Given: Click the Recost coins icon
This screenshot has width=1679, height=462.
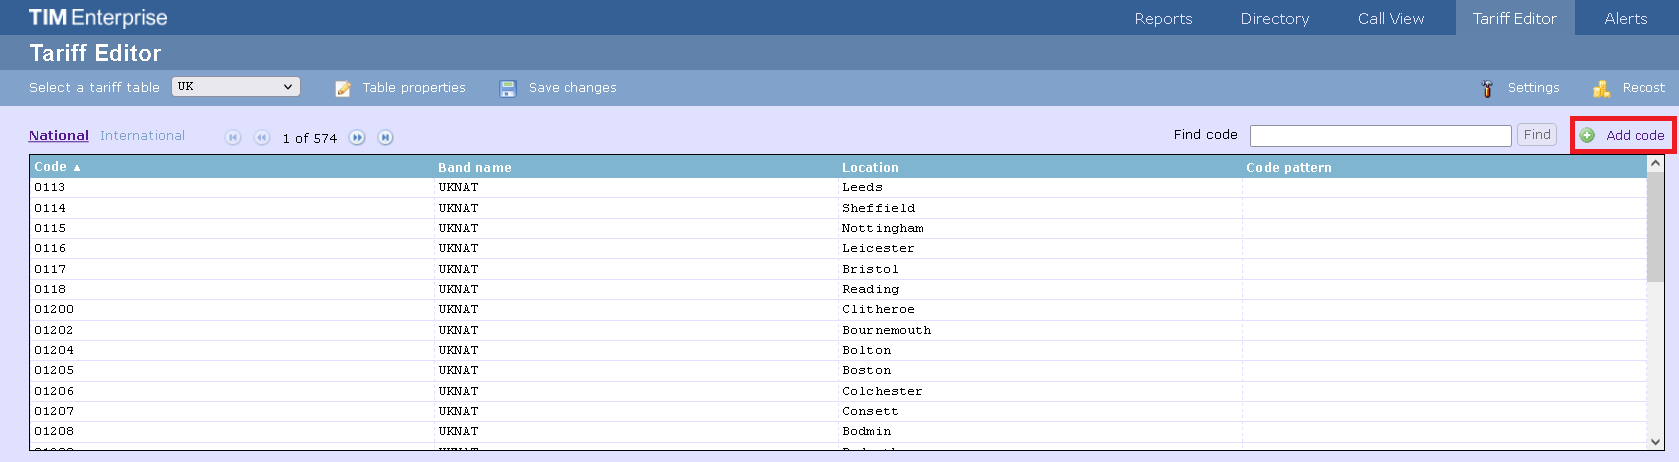Looking at the screenshot, I should (x=1601, y=88).
